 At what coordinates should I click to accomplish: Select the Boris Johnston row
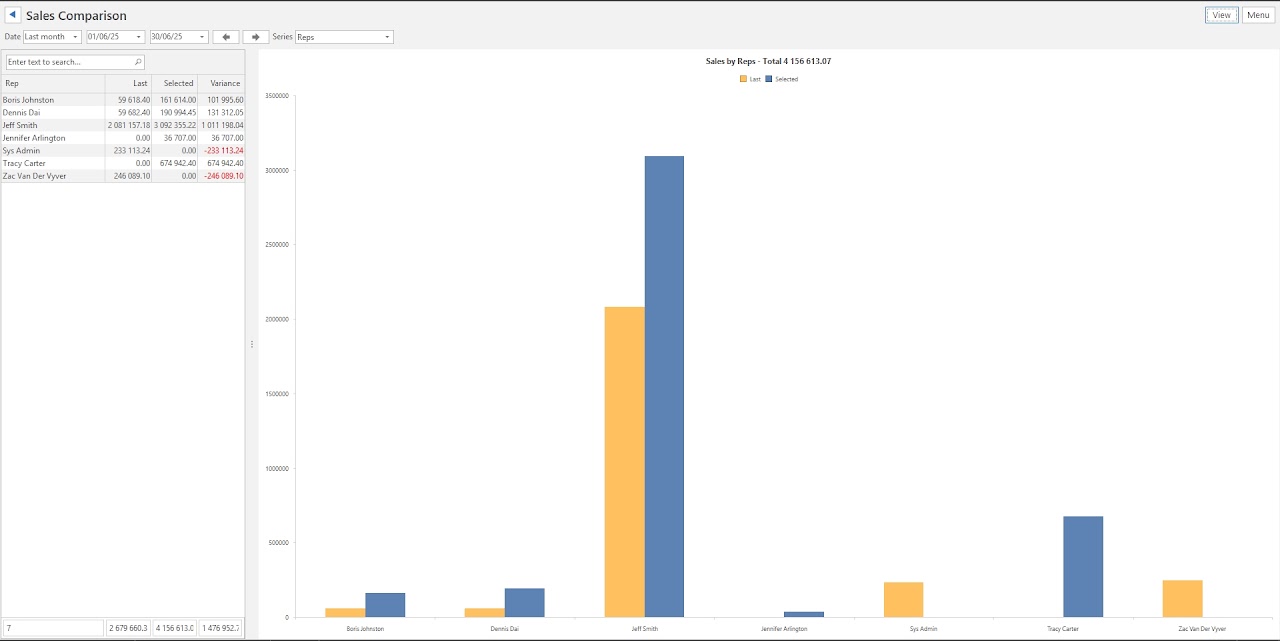pyautogui.click(x=122, y=100)
